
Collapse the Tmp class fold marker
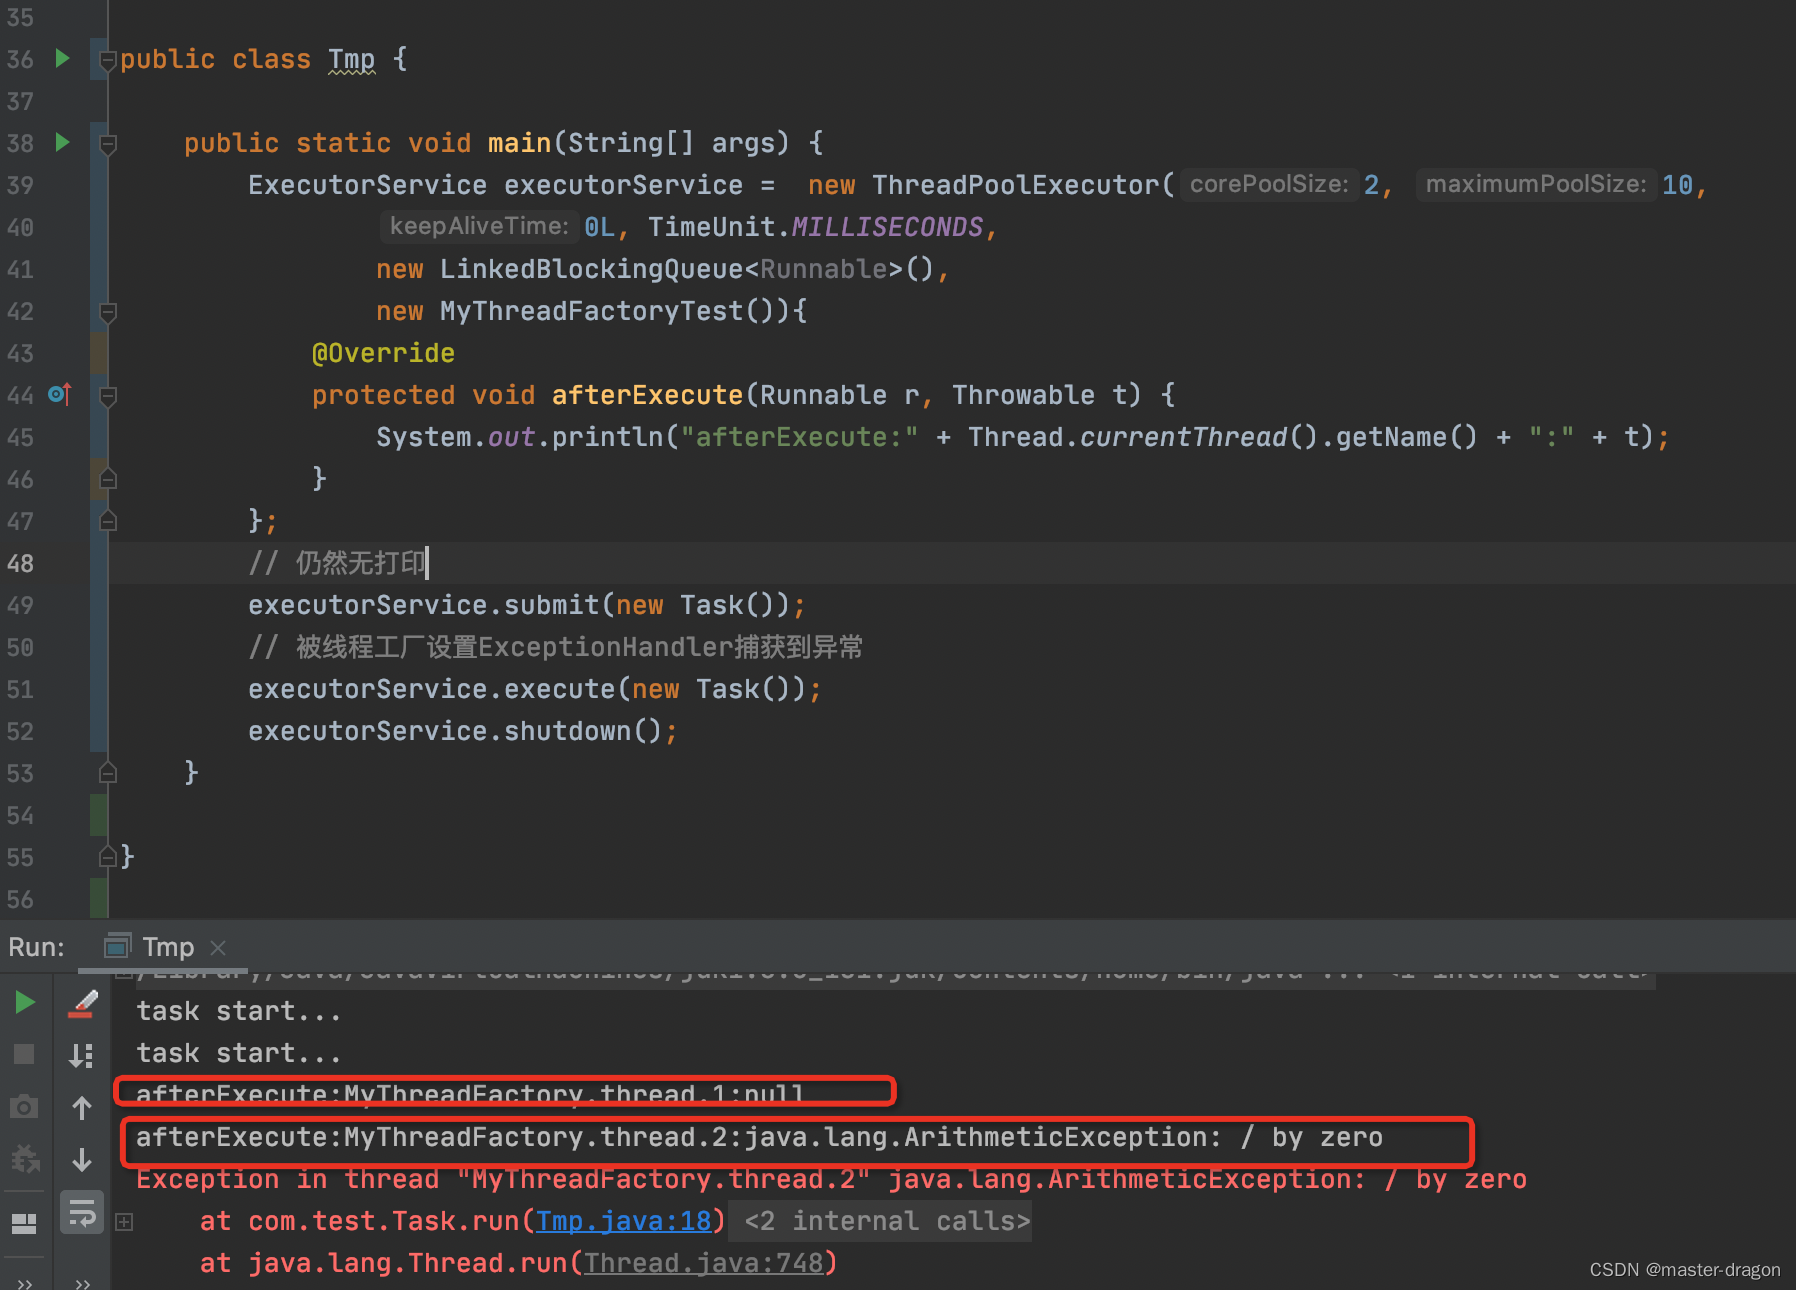[108, 61]
